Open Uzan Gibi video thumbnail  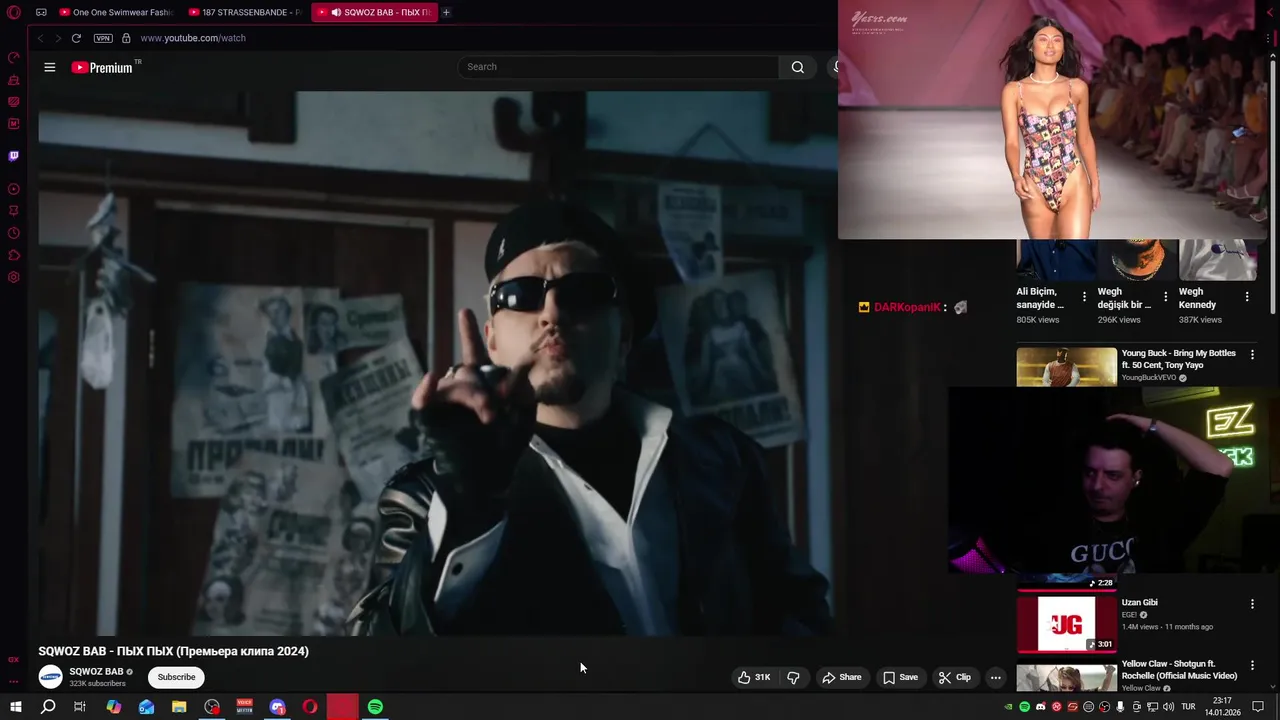coord(1066,623)
